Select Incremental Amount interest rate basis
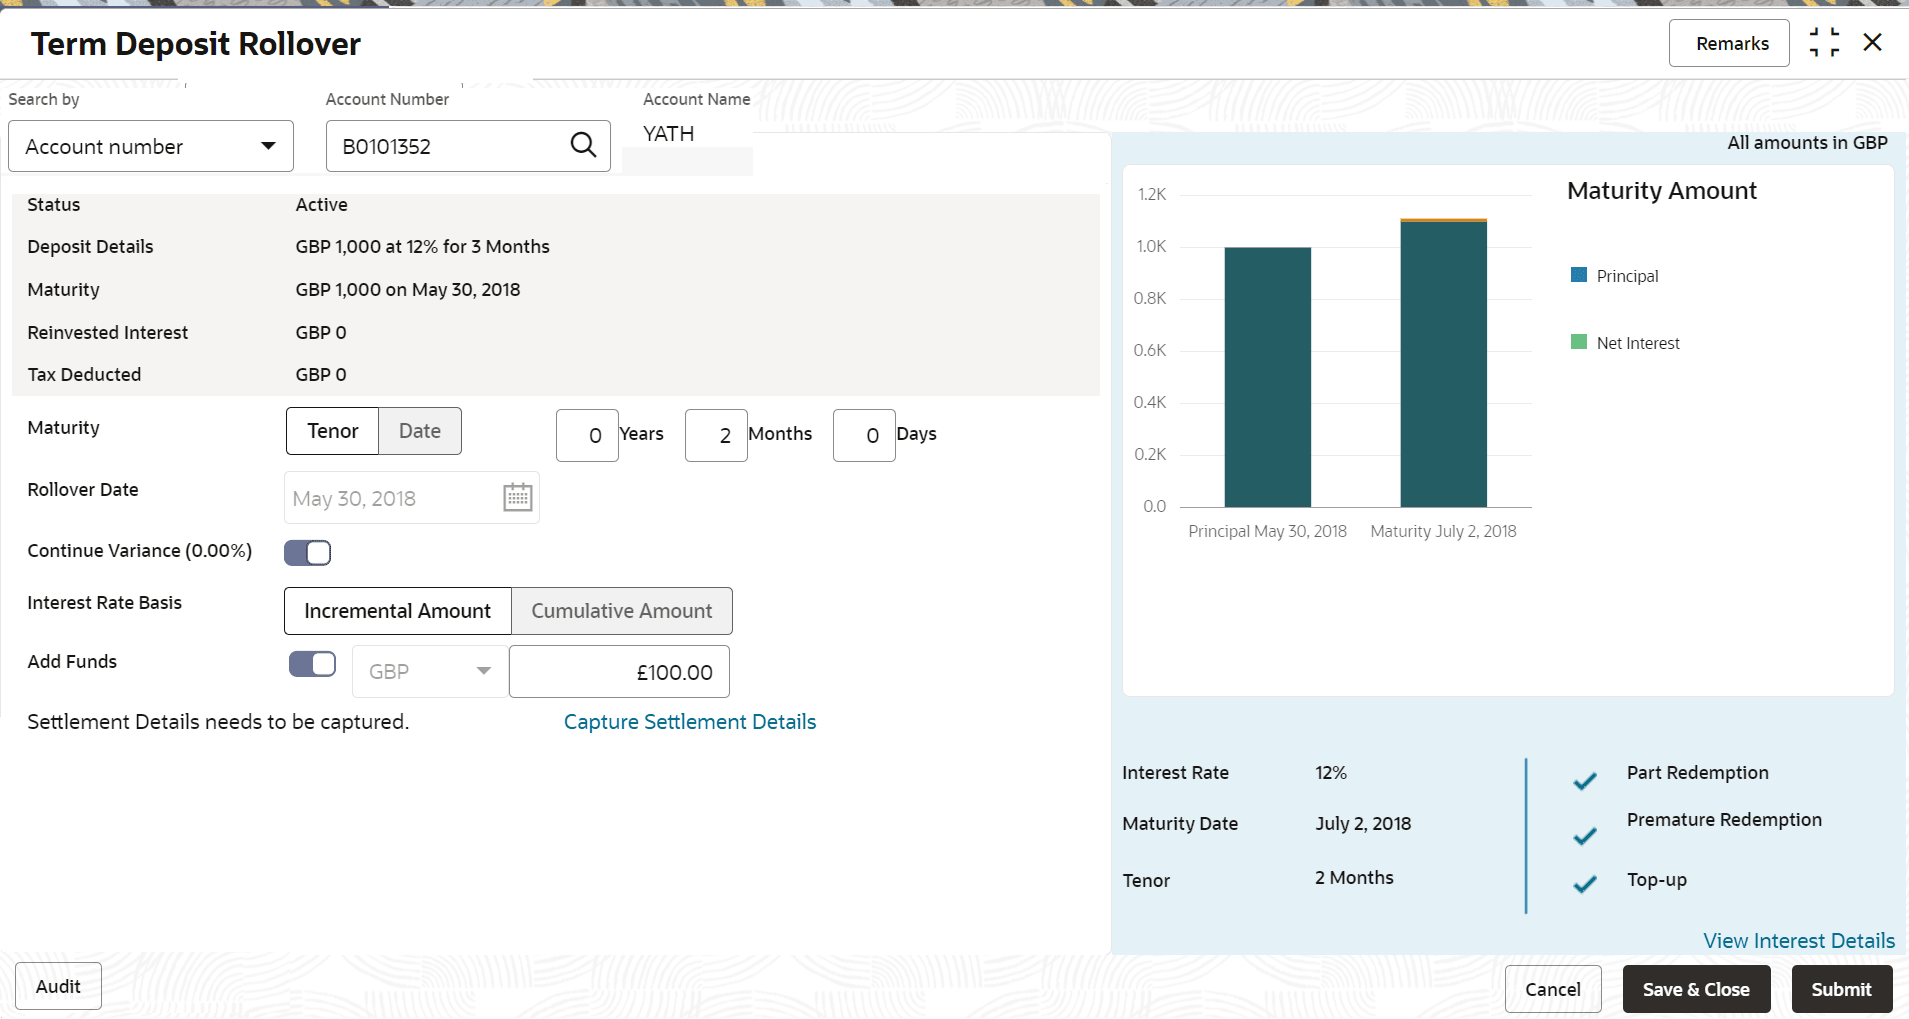 pyautogui.click(x=397, y=611)
